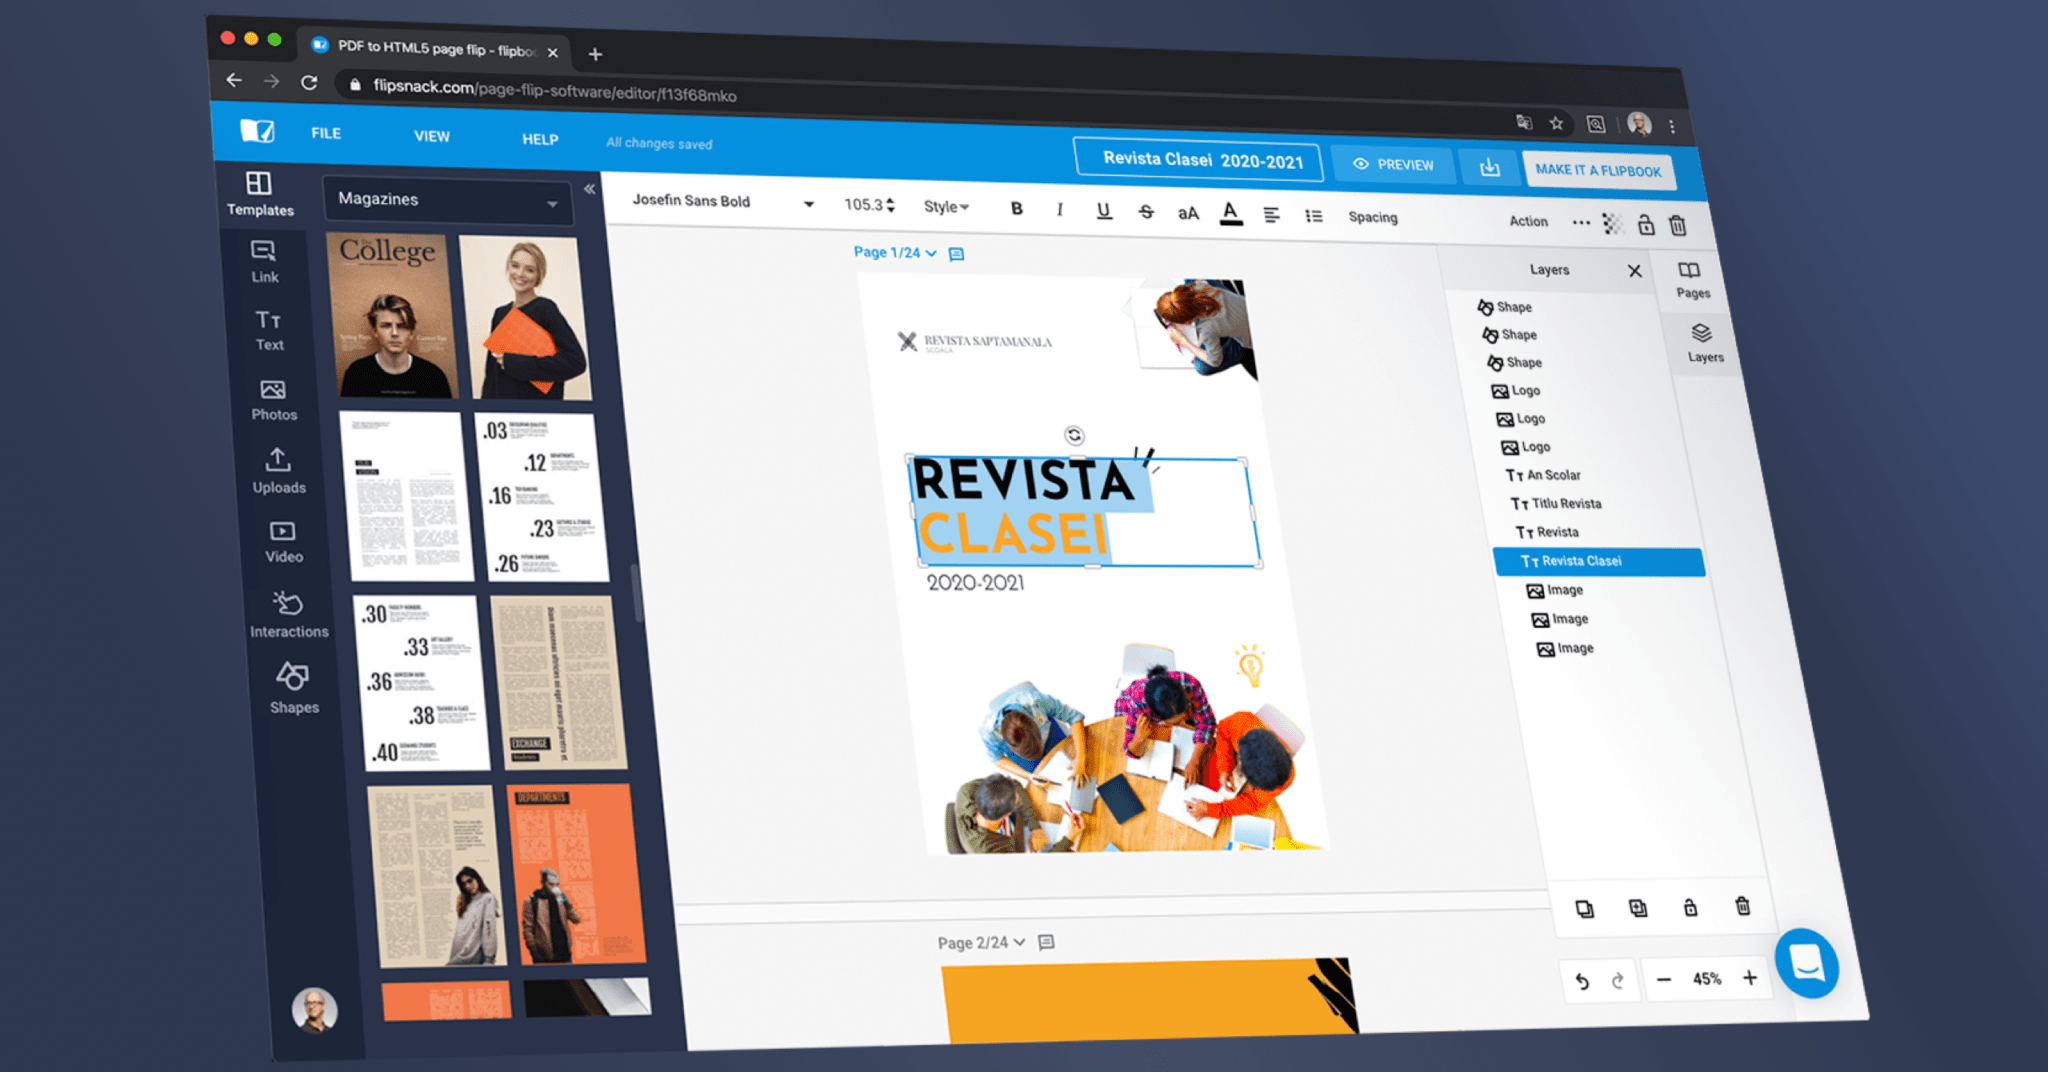Expand the Page 1/24 selector
The image size is (2048, 1072).
point(895,253)
